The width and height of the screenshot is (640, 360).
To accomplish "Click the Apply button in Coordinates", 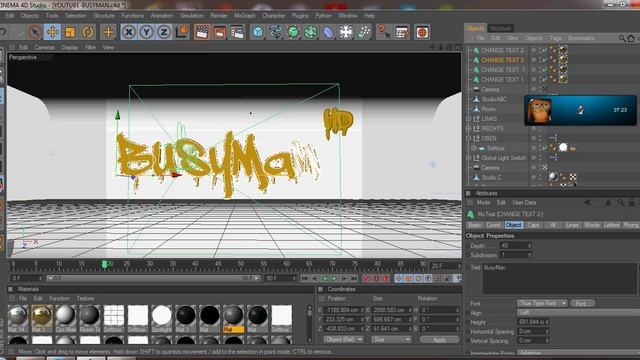I will tap(439, 340).
